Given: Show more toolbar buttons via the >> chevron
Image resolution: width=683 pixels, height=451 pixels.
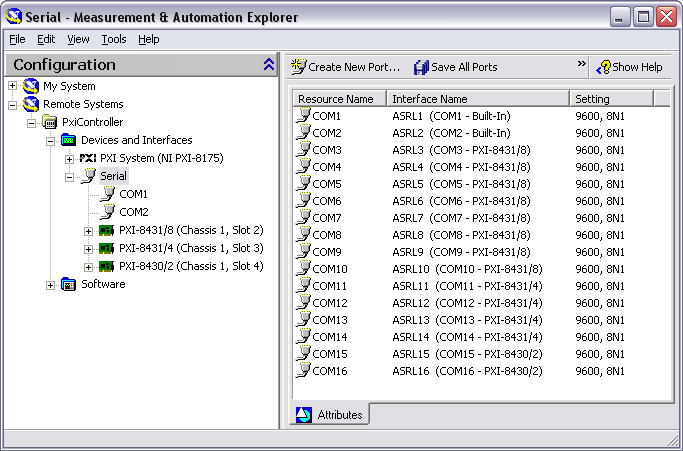Looking at the screenshot, I should [x=582, y=64].
